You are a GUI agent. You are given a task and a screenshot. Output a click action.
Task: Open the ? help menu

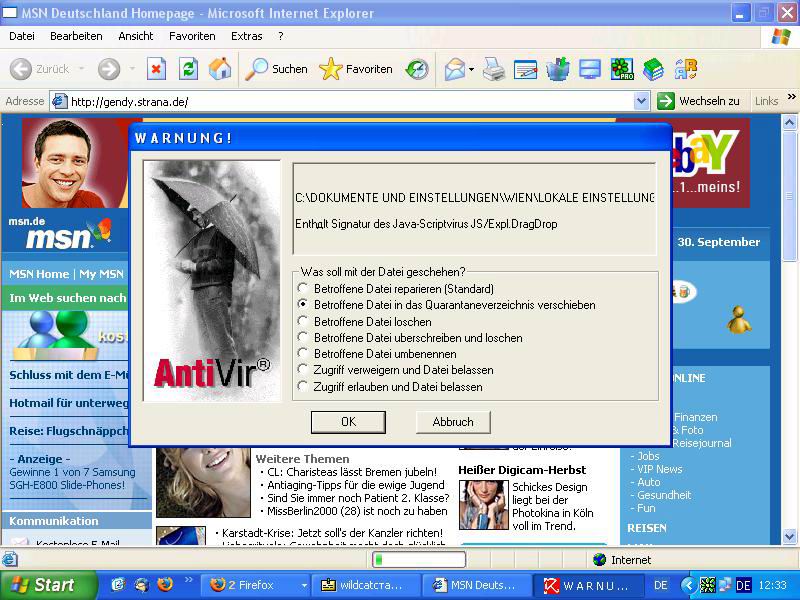click(281, 36)
